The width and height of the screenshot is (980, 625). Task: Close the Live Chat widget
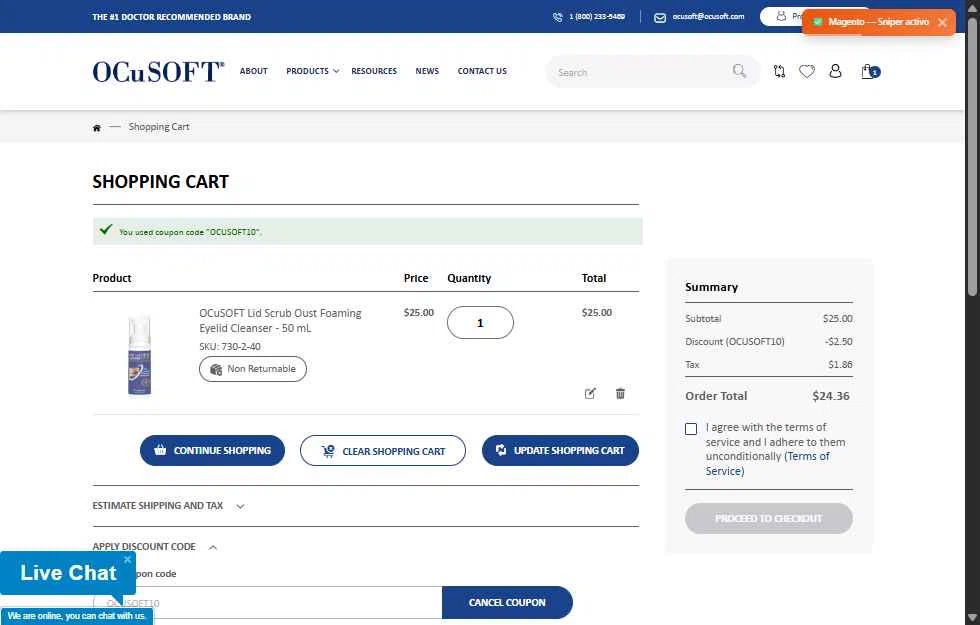click(128, 559)
